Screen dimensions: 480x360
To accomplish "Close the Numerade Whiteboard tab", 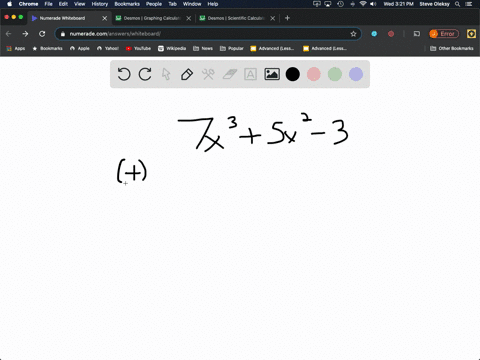I will [105, 18].
